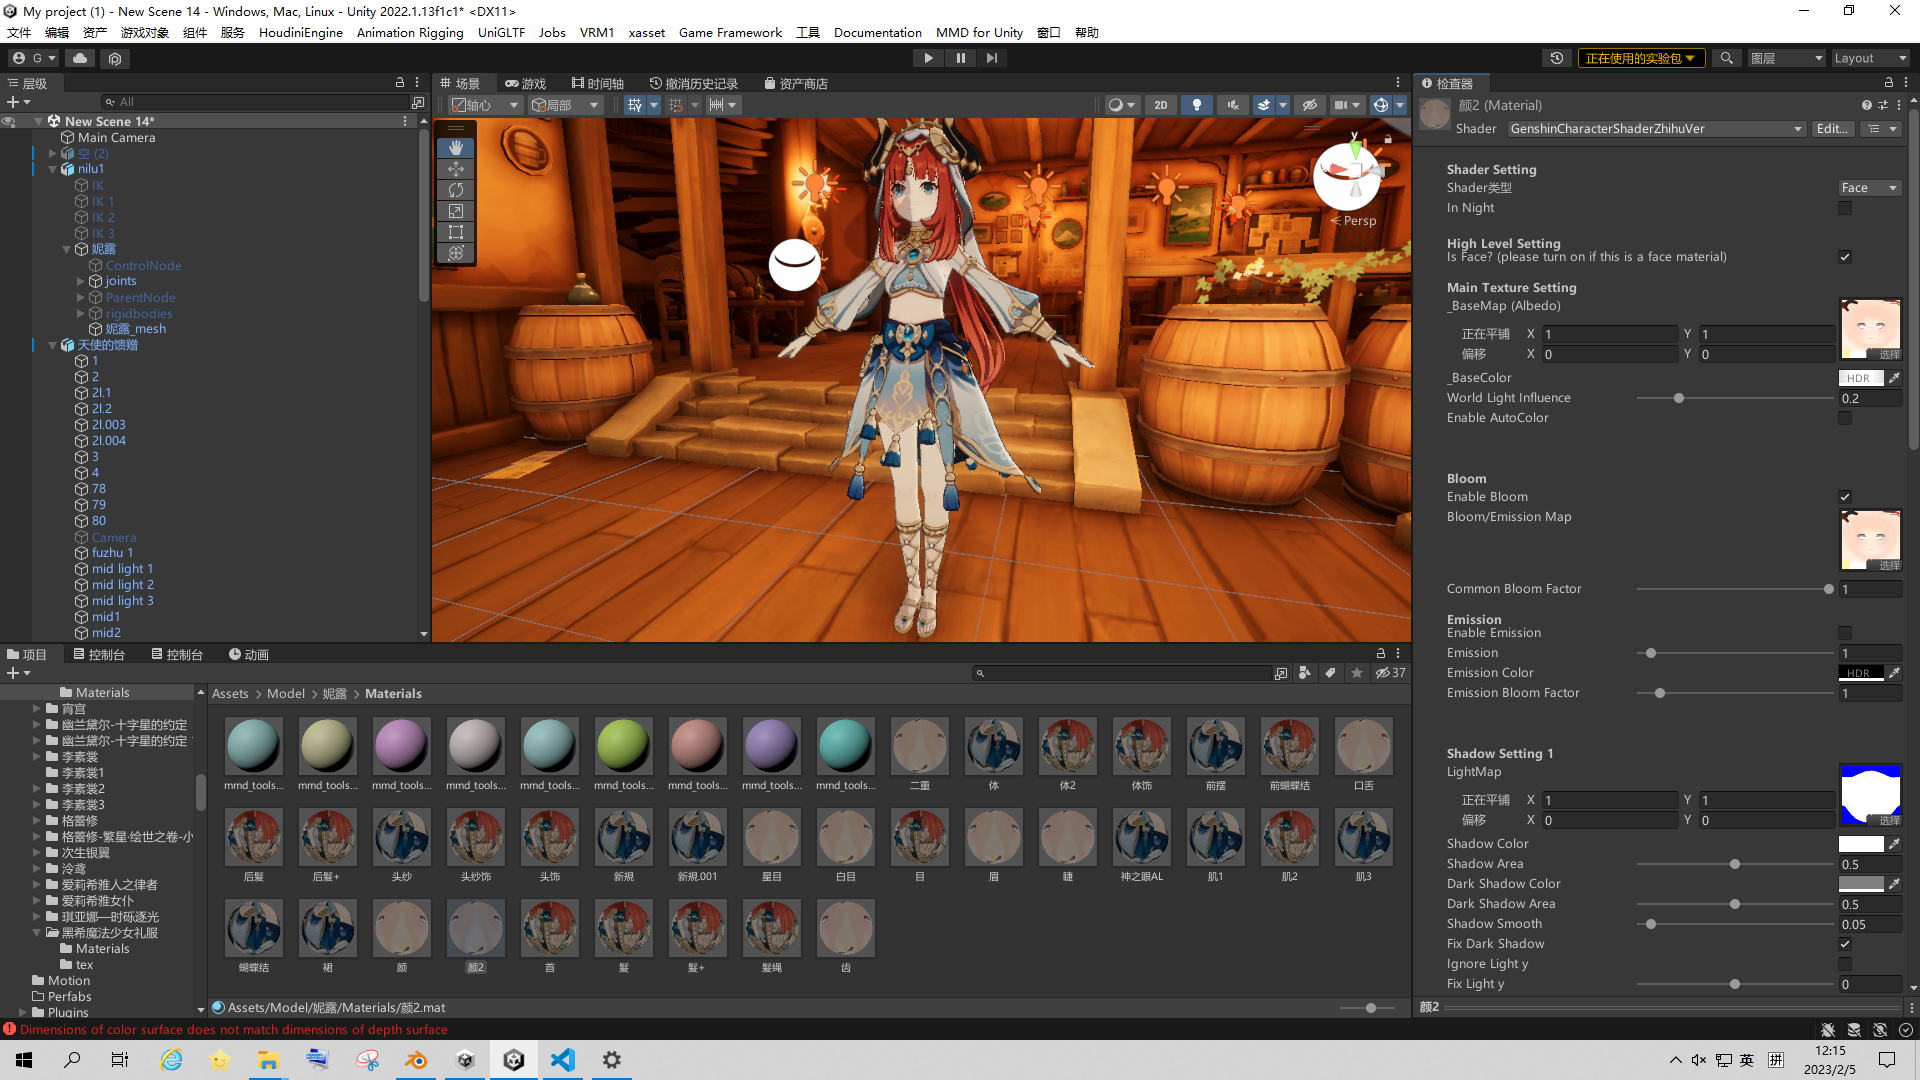Screen dimensions: 1920x1080
Task: Open the MMD for Unity menu
Action: click(979, 32)
